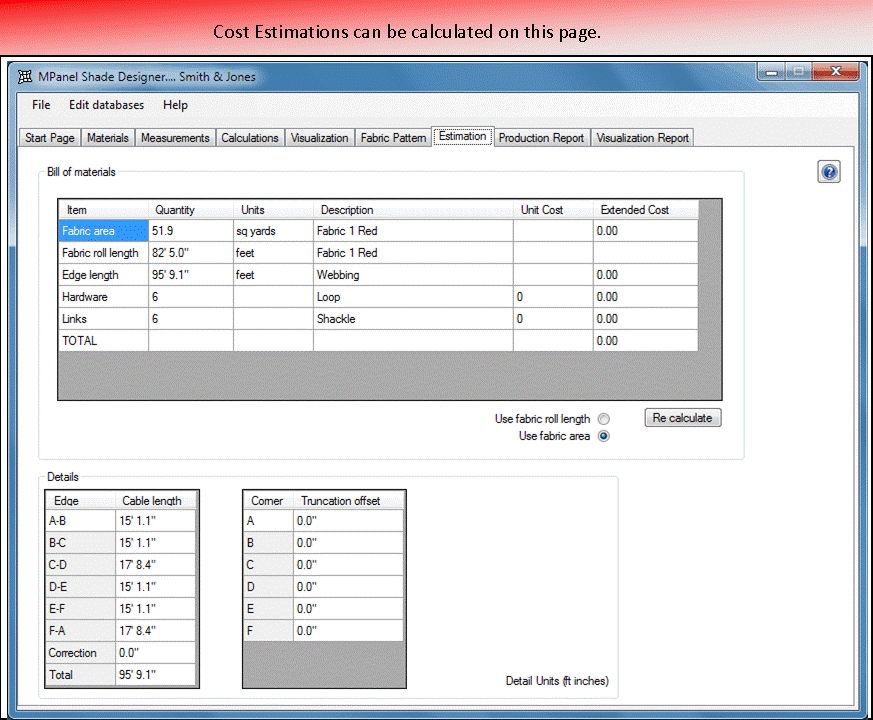The height and width of the screenshot is (720, 873).
Task: Go to the Measurements tab
Action: click(175, 138)
